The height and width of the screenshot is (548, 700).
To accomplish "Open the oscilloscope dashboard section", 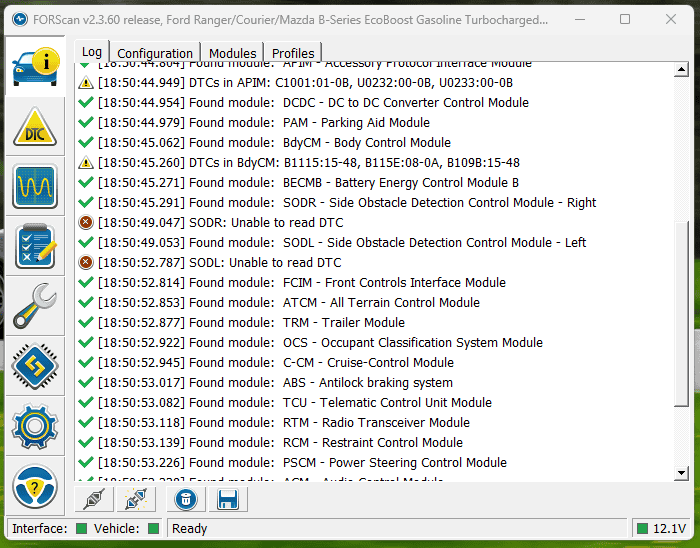I will point(35,187).
